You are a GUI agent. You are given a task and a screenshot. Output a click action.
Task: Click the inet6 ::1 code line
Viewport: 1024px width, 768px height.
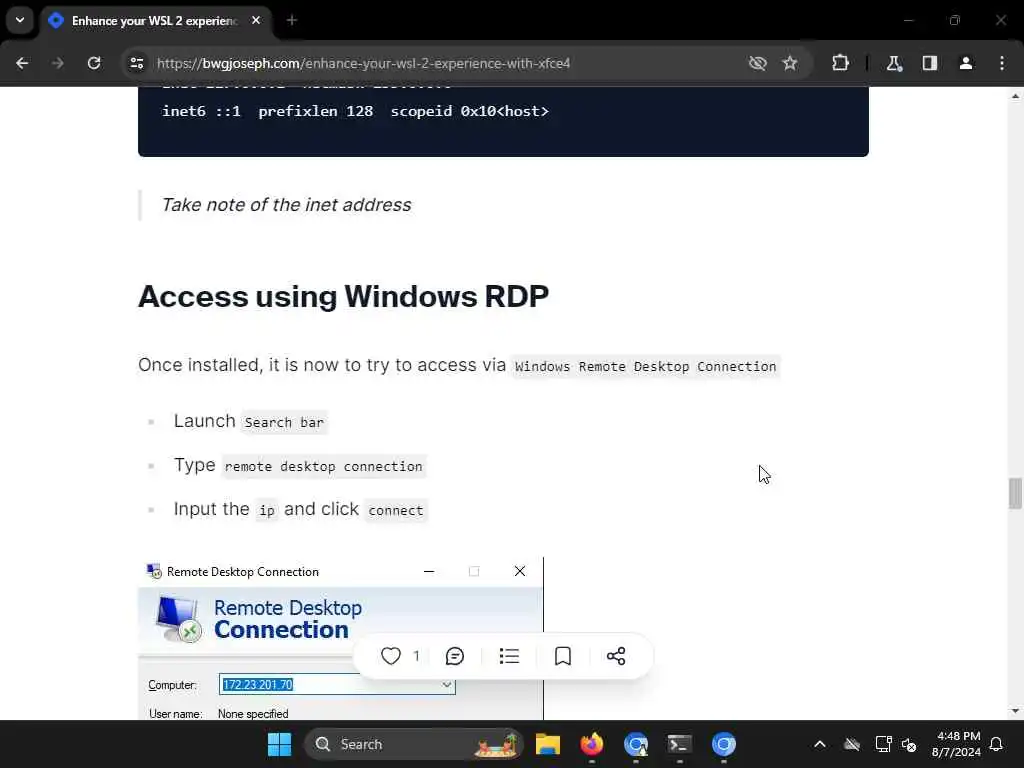(x=355, y=111)
